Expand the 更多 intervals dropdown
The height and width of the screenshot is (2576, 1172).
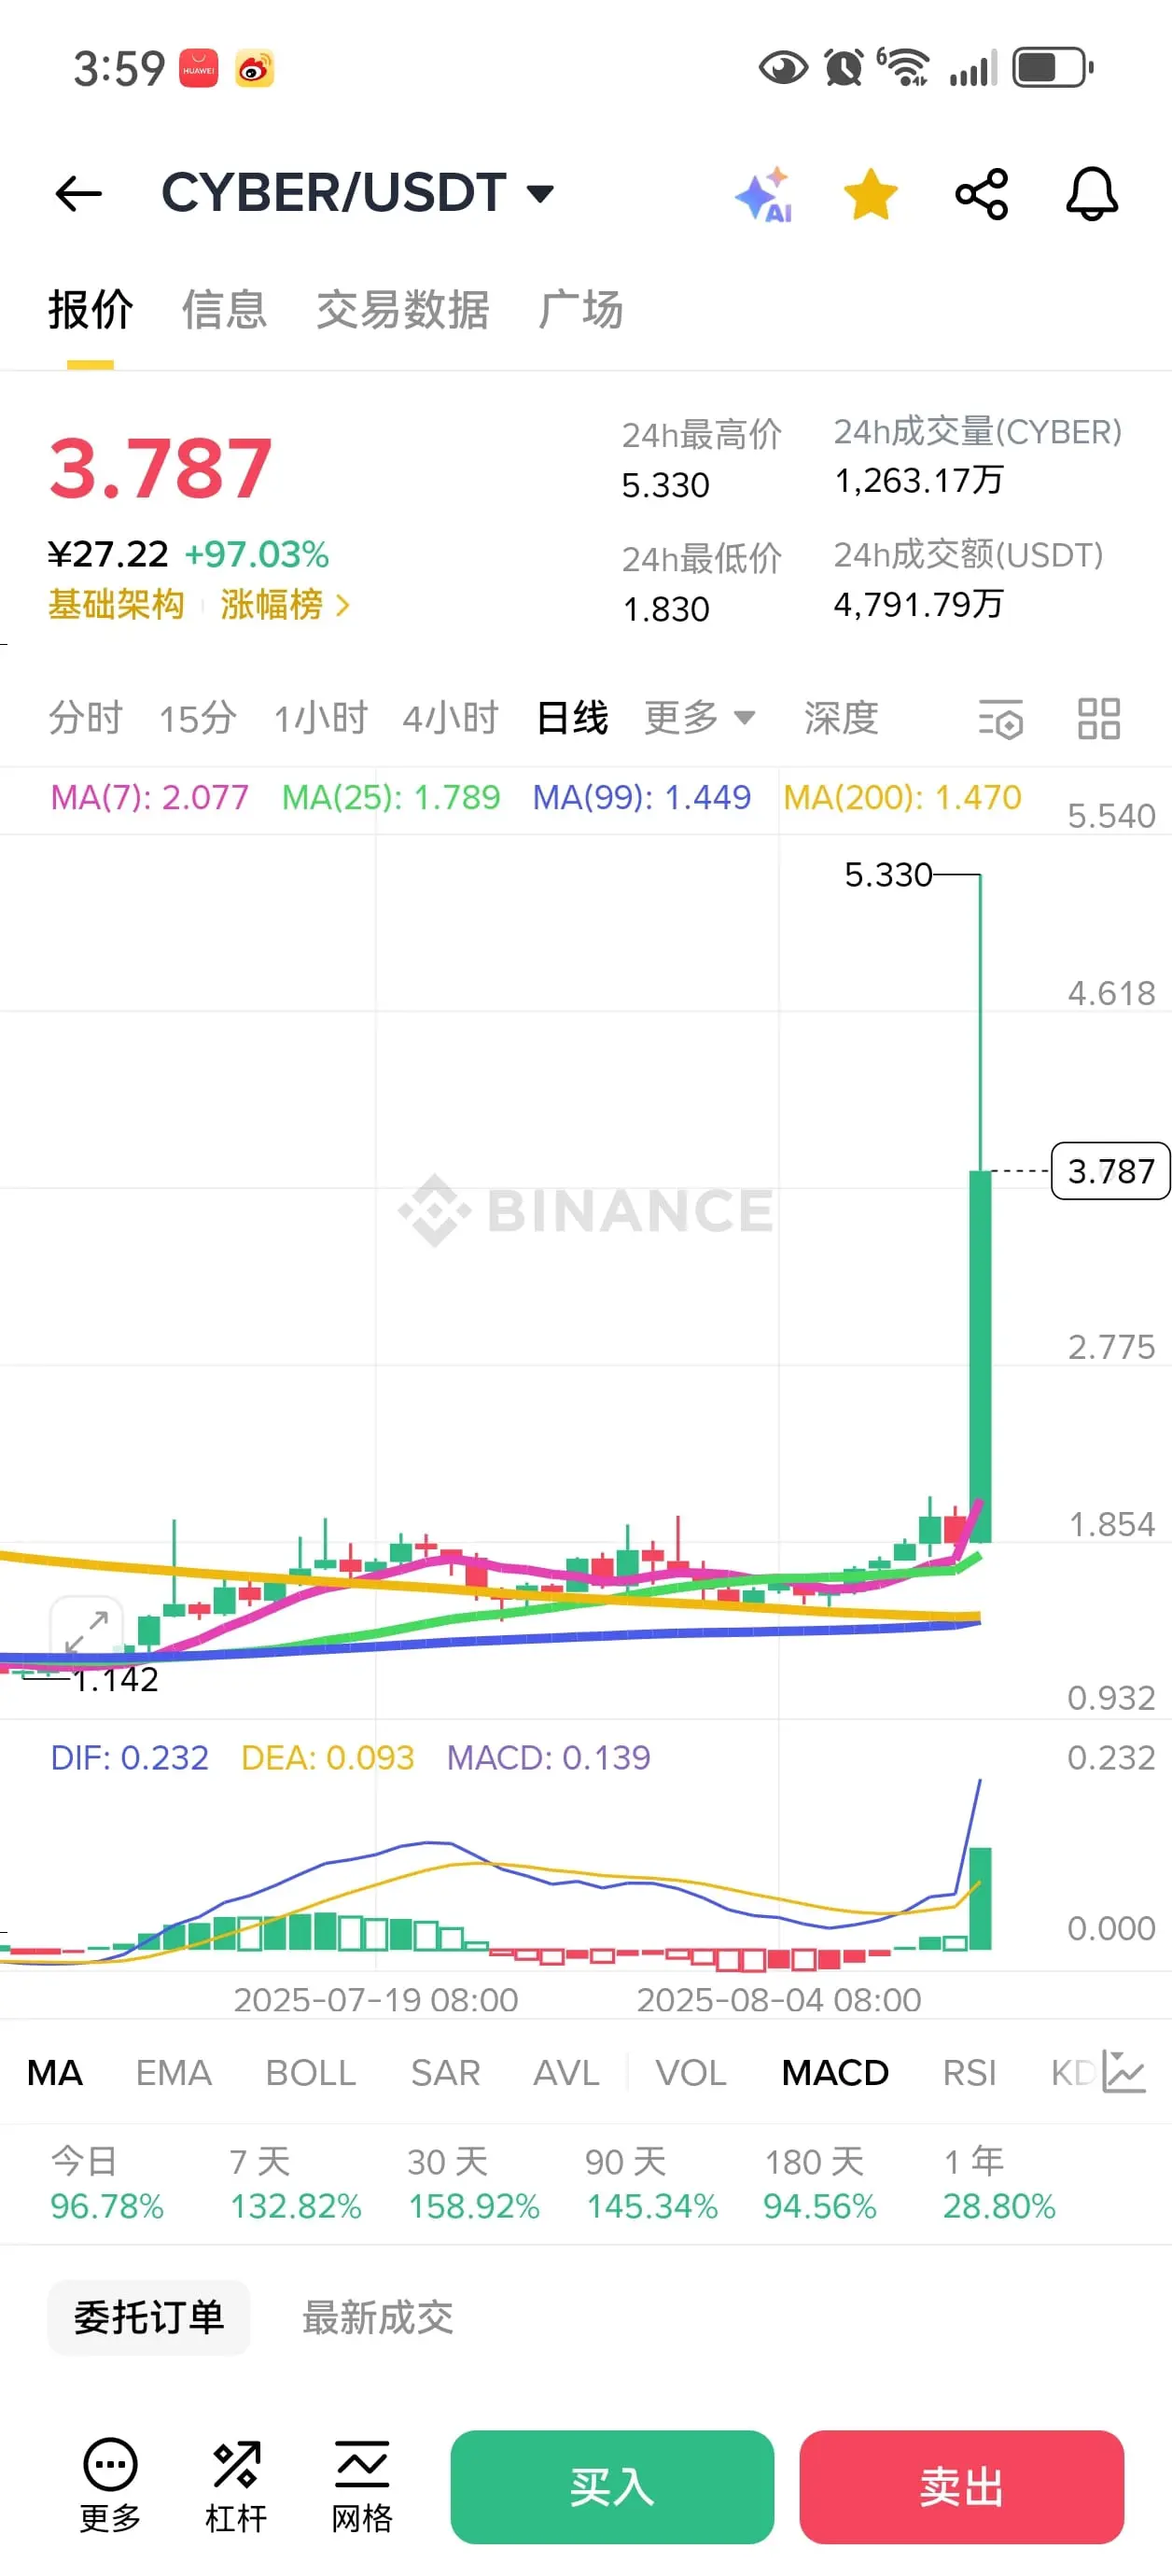(699, 718)
